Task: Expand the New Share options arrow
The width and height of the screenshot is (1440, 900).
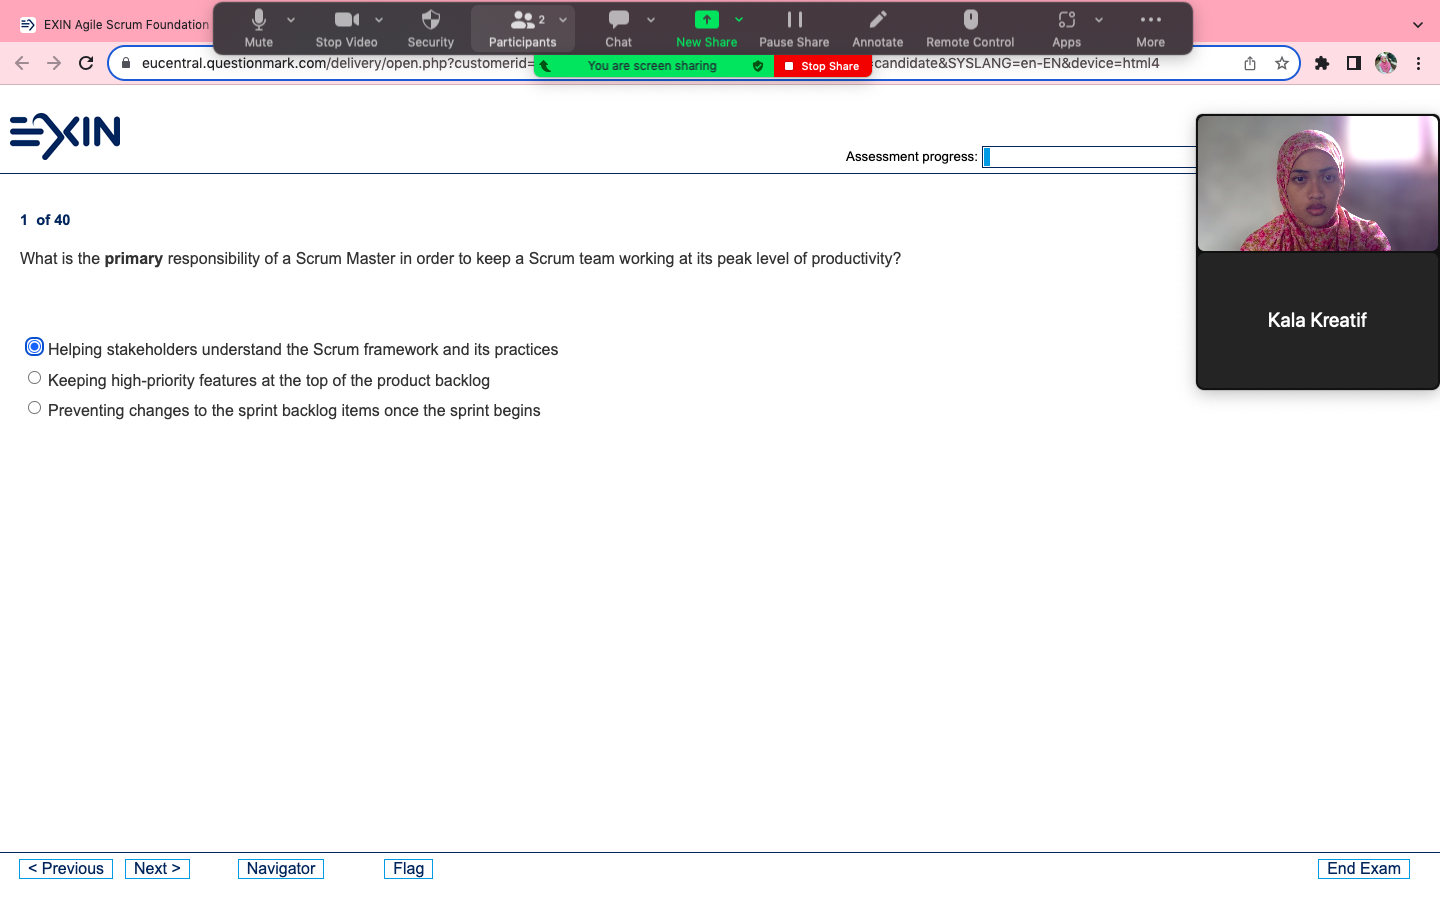Action: click(739, 20)
